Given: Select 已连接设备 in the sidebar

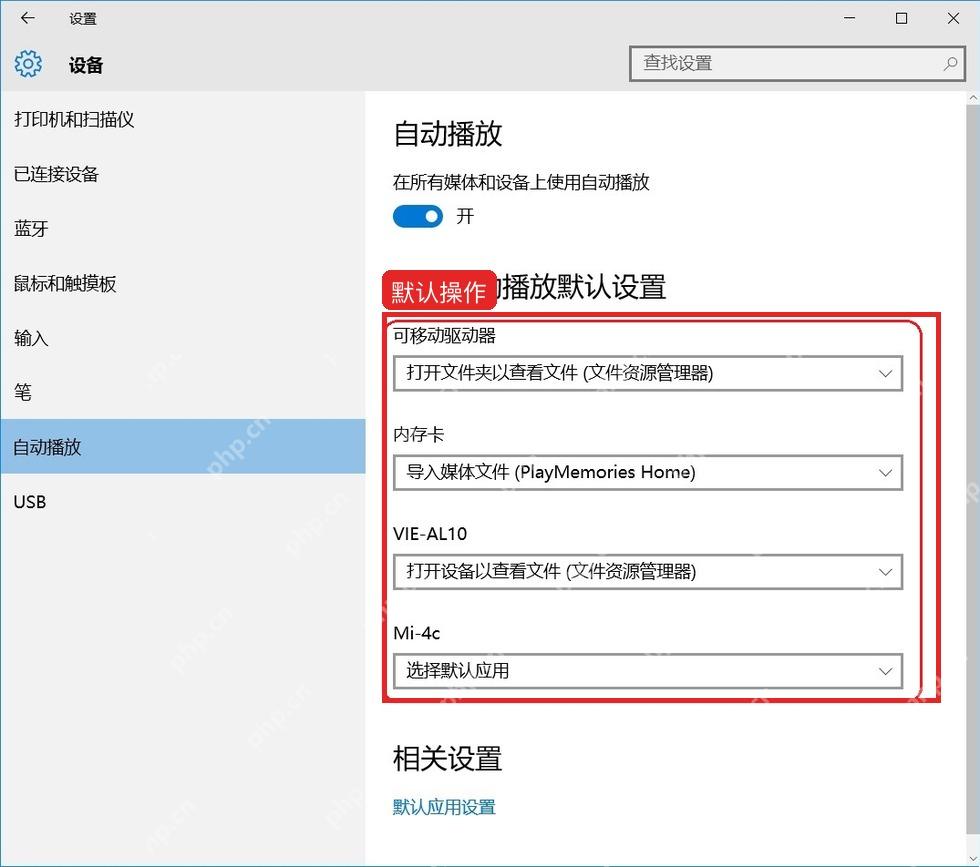Looking at the screenshot, I should click(x=182, y=174).
